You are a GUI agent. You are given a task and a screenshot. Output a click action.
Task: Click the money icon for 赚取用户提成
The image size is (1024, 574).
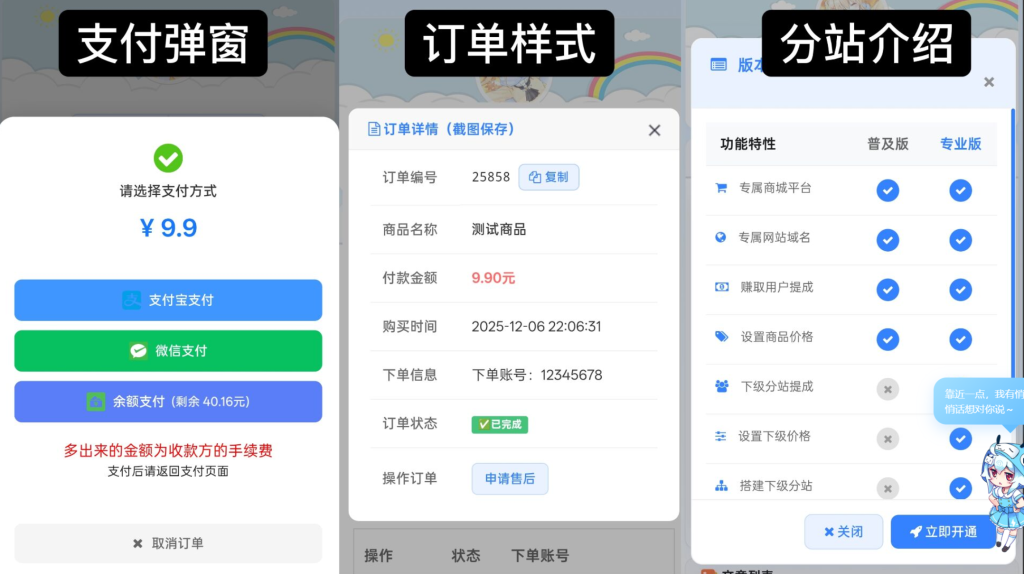[722, 287]
